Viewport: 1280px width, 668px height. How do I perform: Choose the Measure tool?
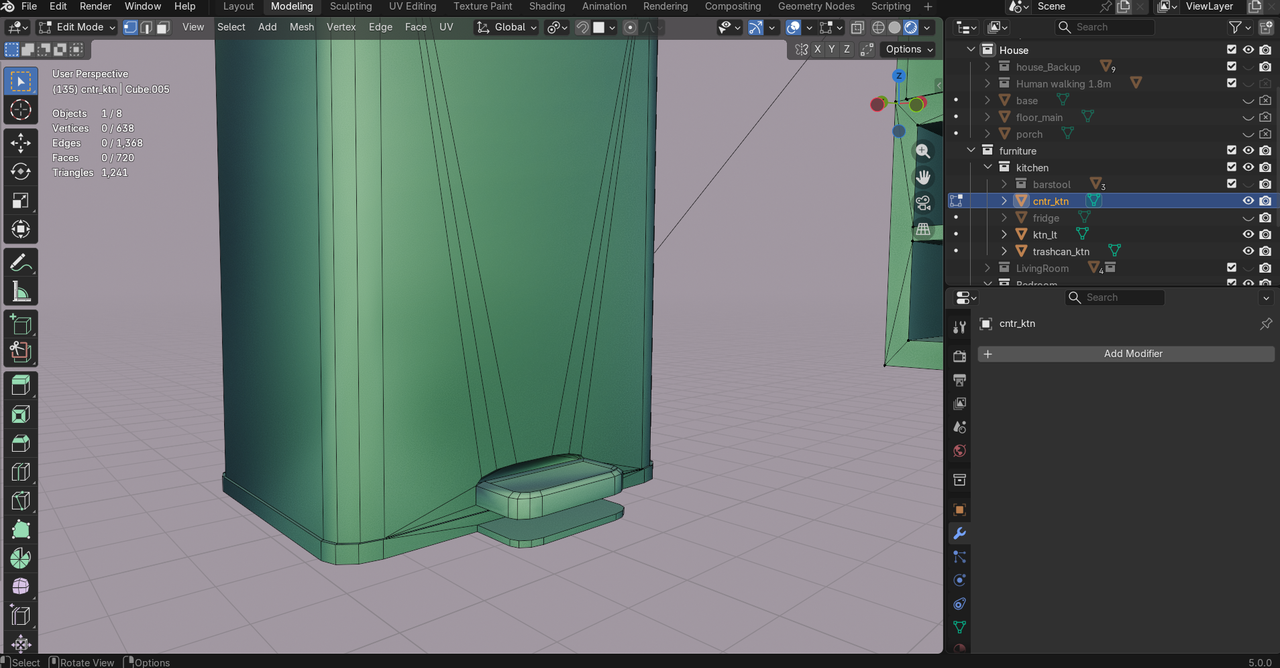[x=20, y=292]
